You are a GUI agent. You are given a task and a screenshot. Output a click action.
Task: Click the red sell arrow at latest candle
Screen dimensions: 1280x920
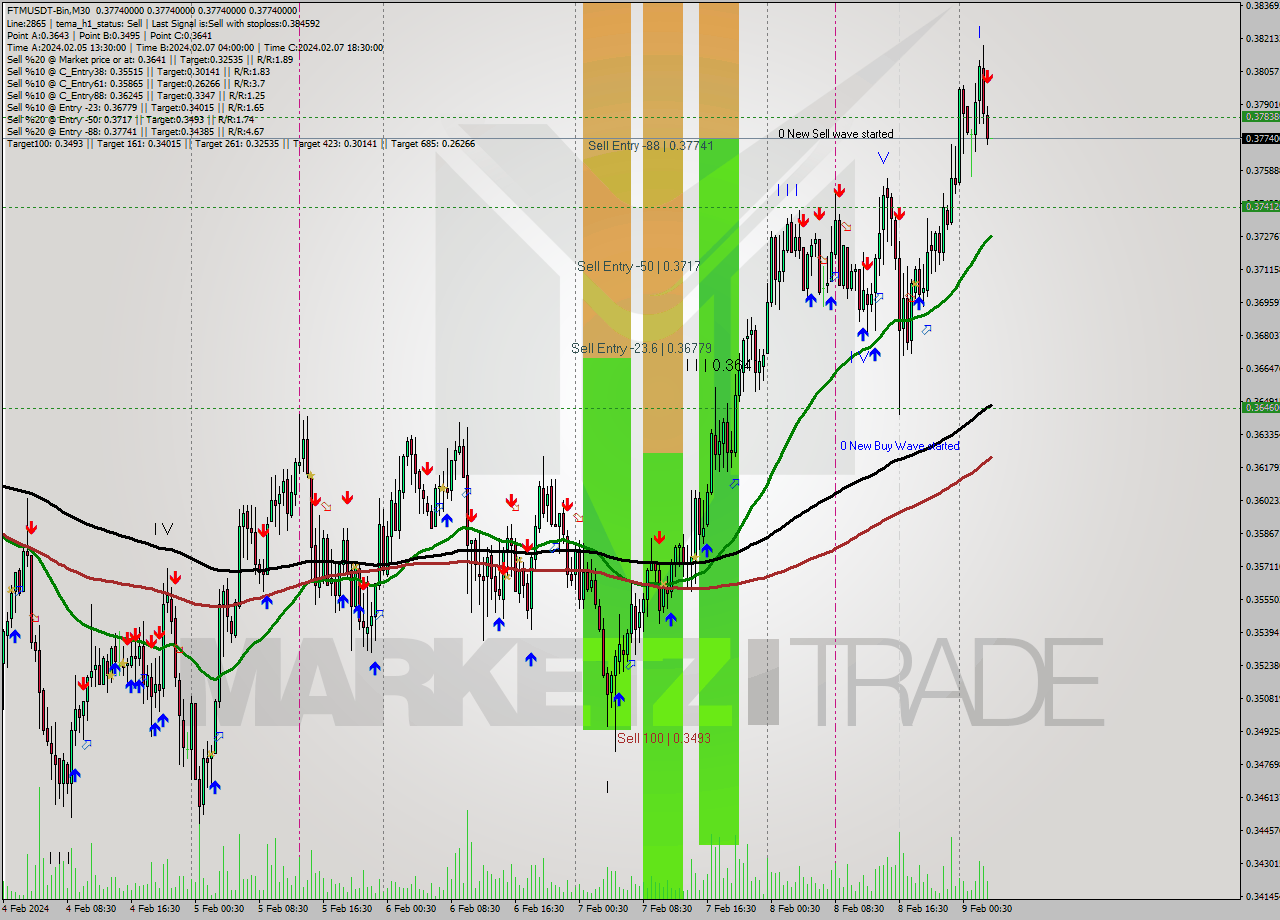[988, 76]
